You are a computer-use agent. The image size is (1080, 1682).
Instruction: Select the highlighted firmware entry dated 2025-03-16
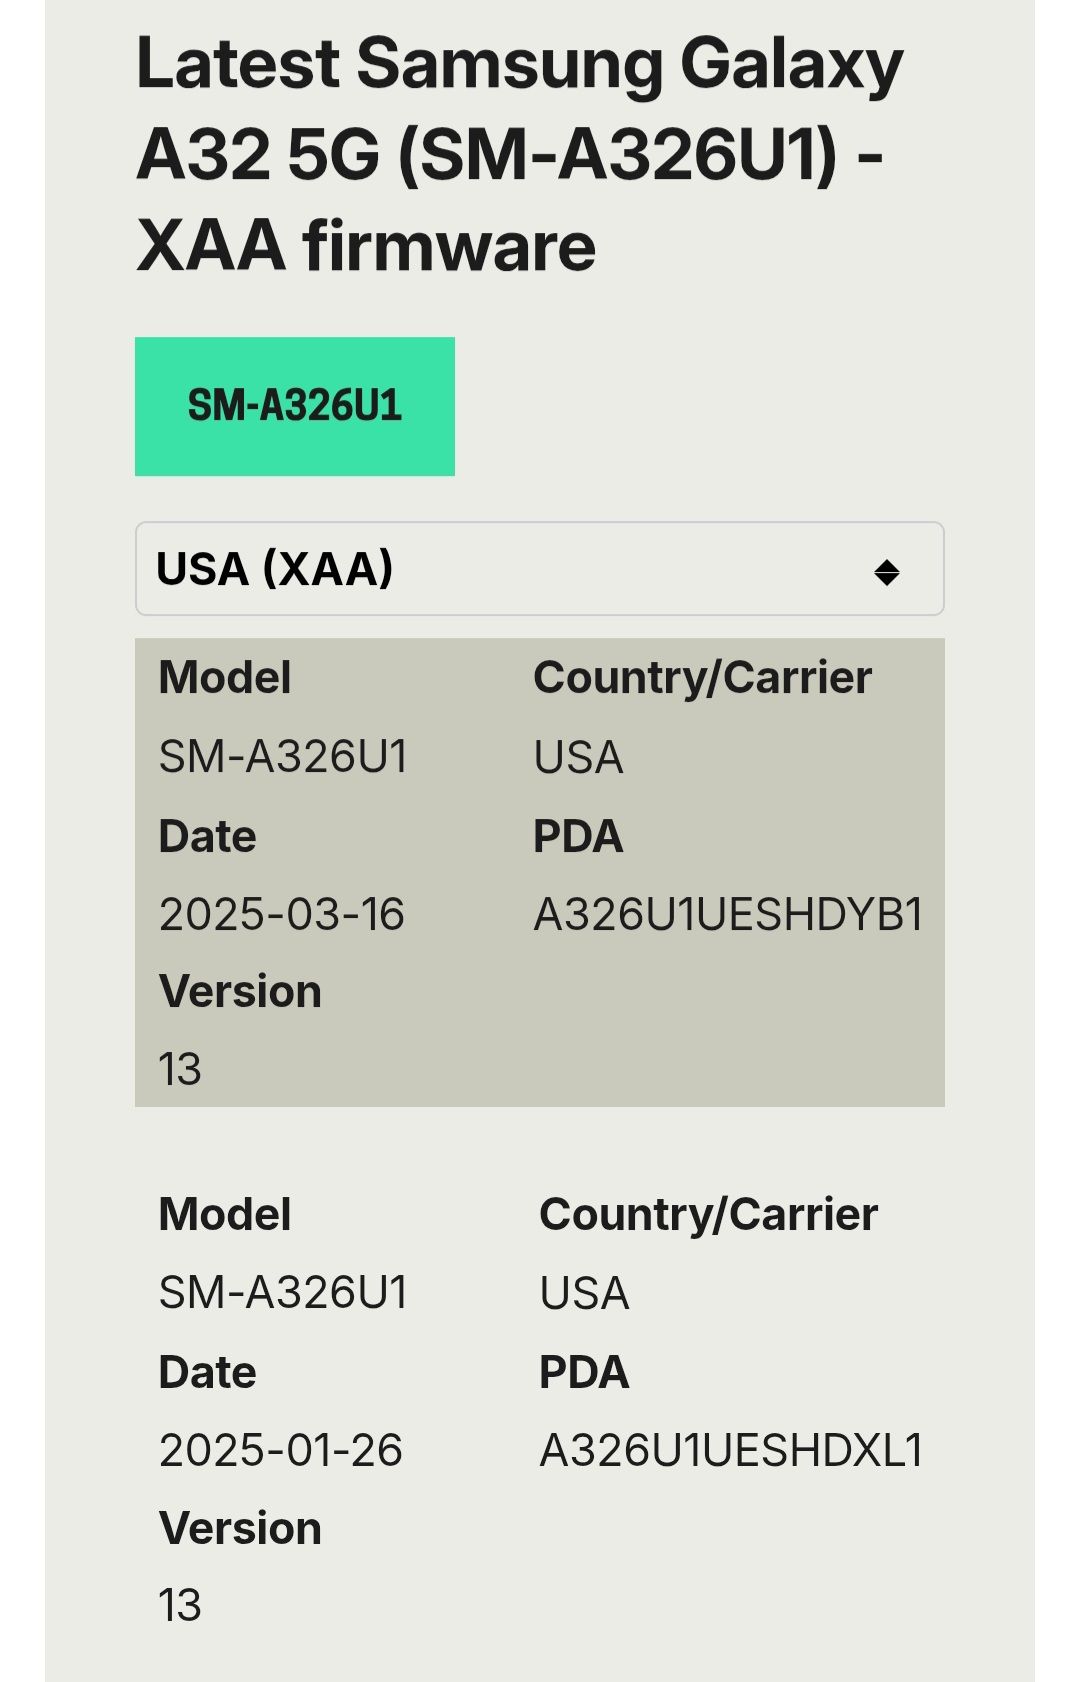point(540,870)
